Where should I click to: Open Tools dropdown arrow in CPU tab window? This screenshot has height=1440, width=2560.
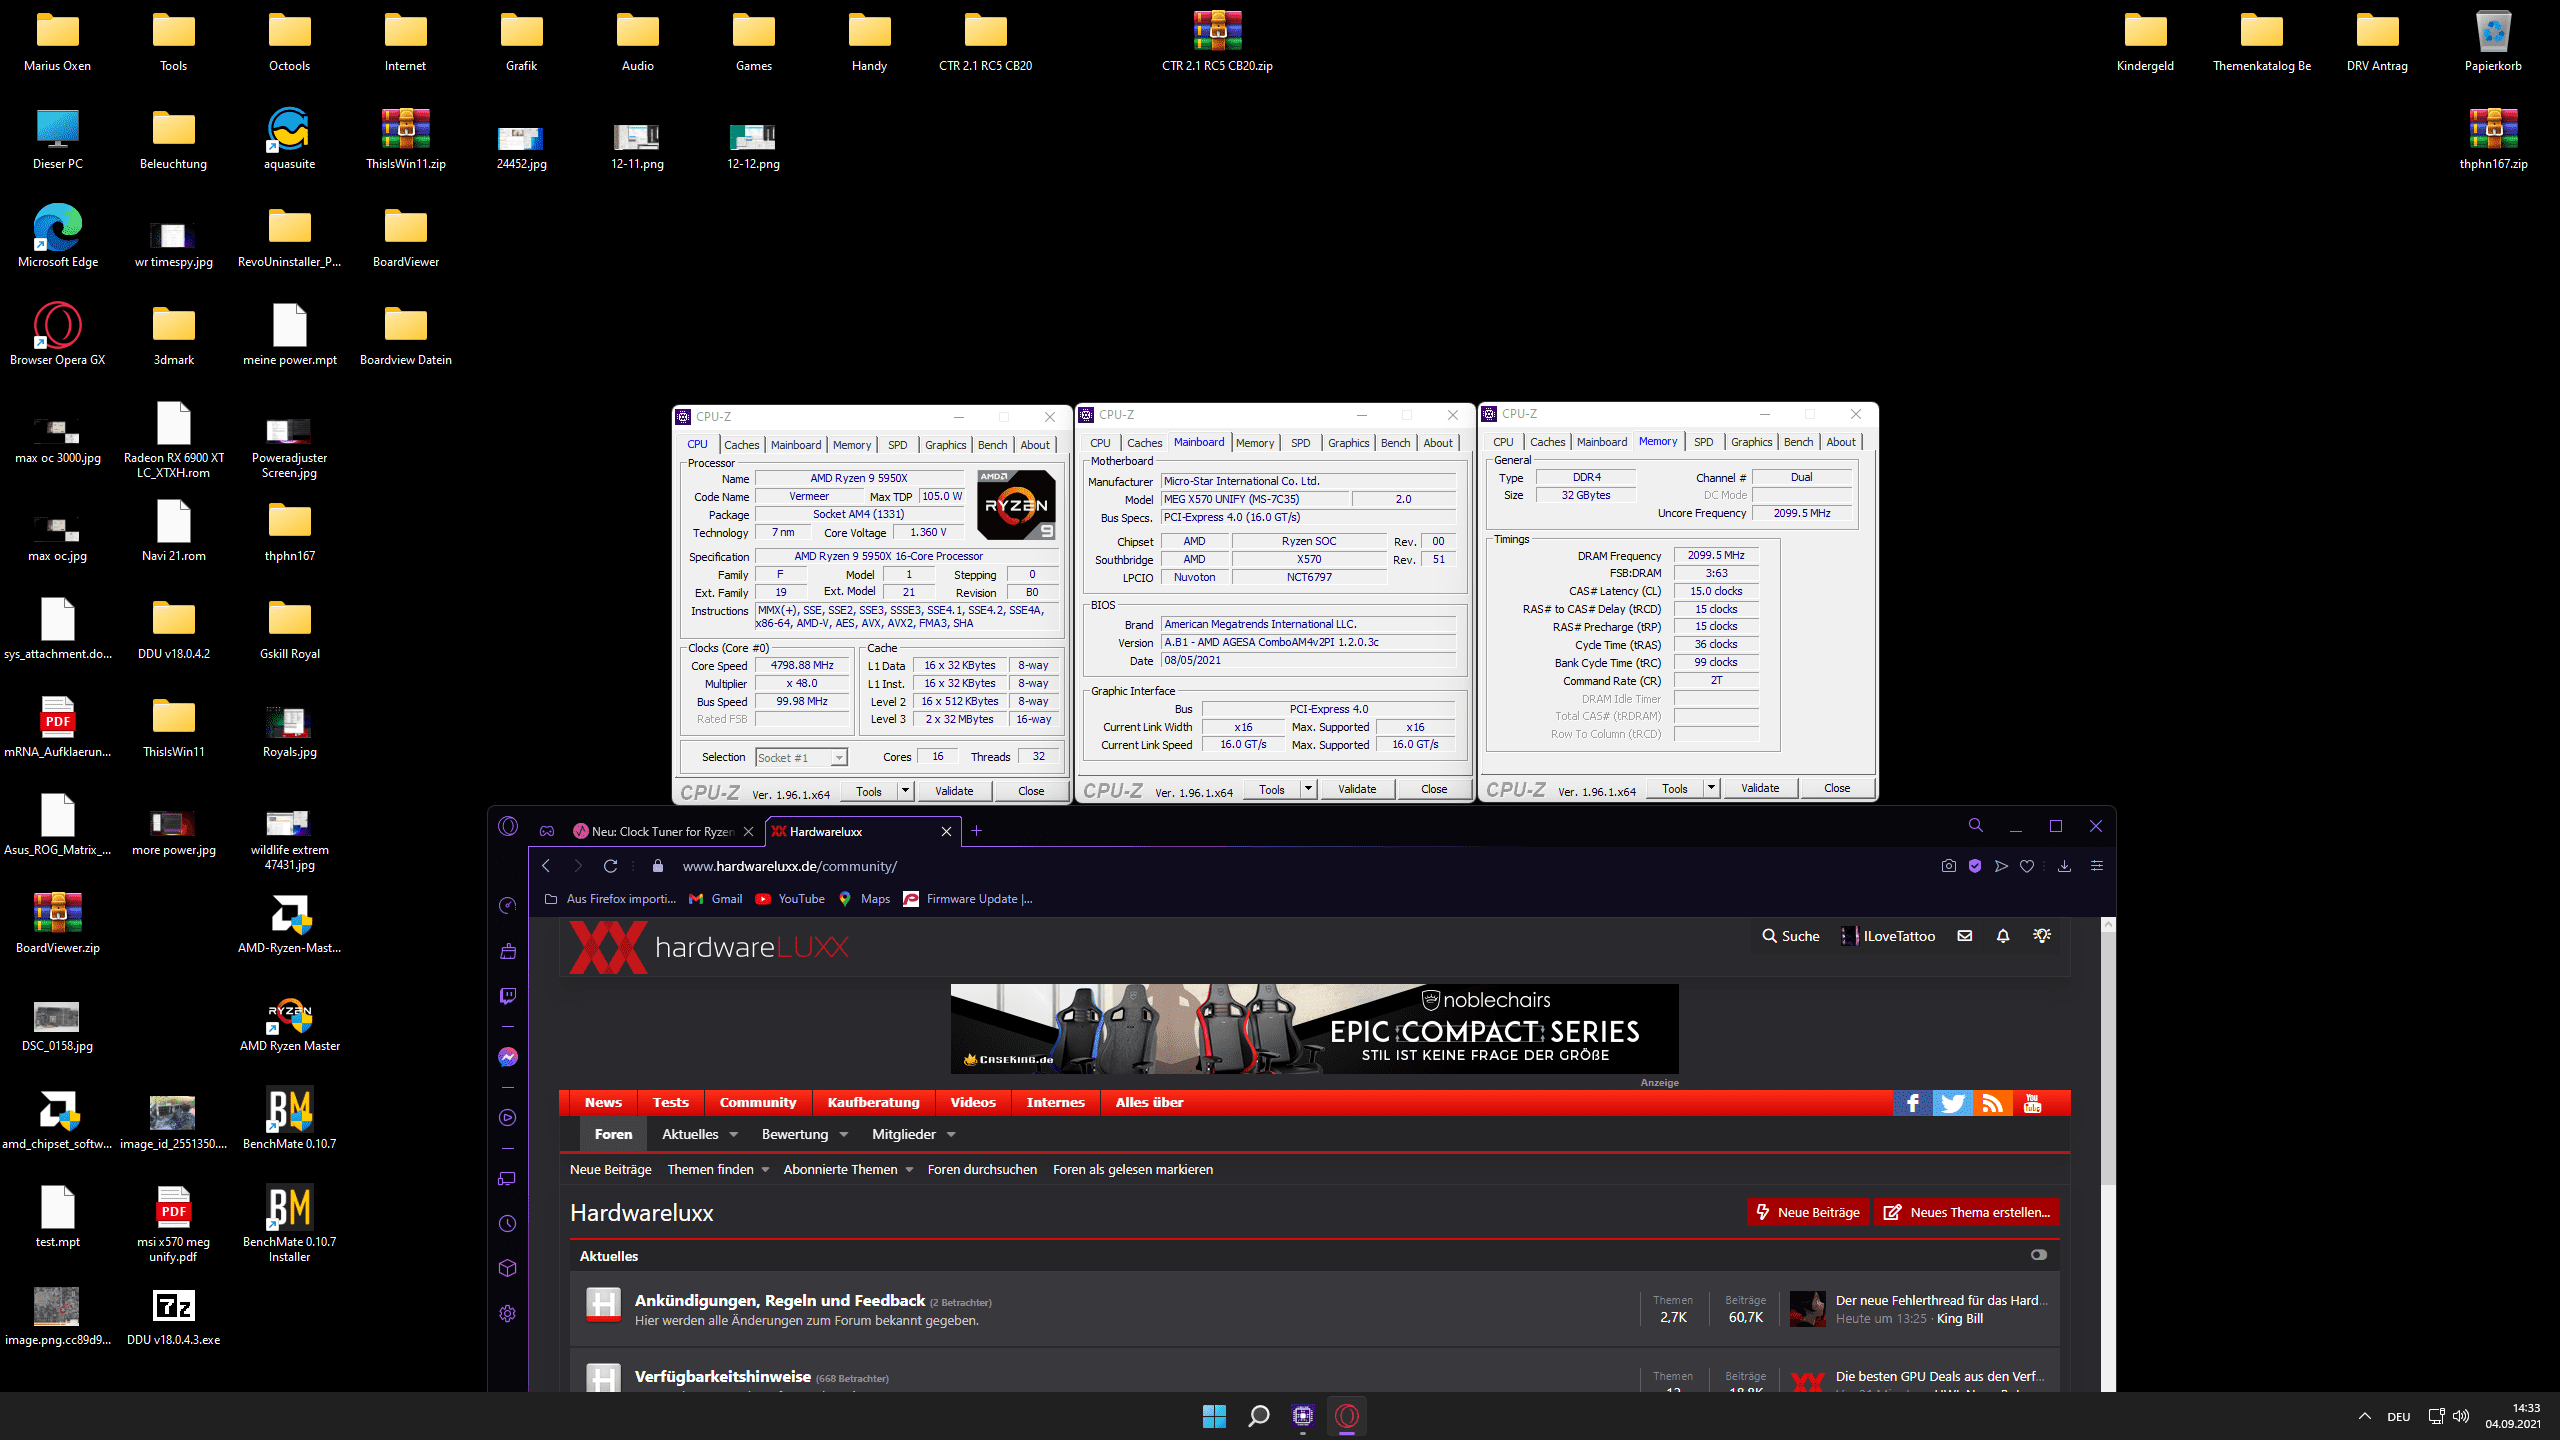(906, 791)
